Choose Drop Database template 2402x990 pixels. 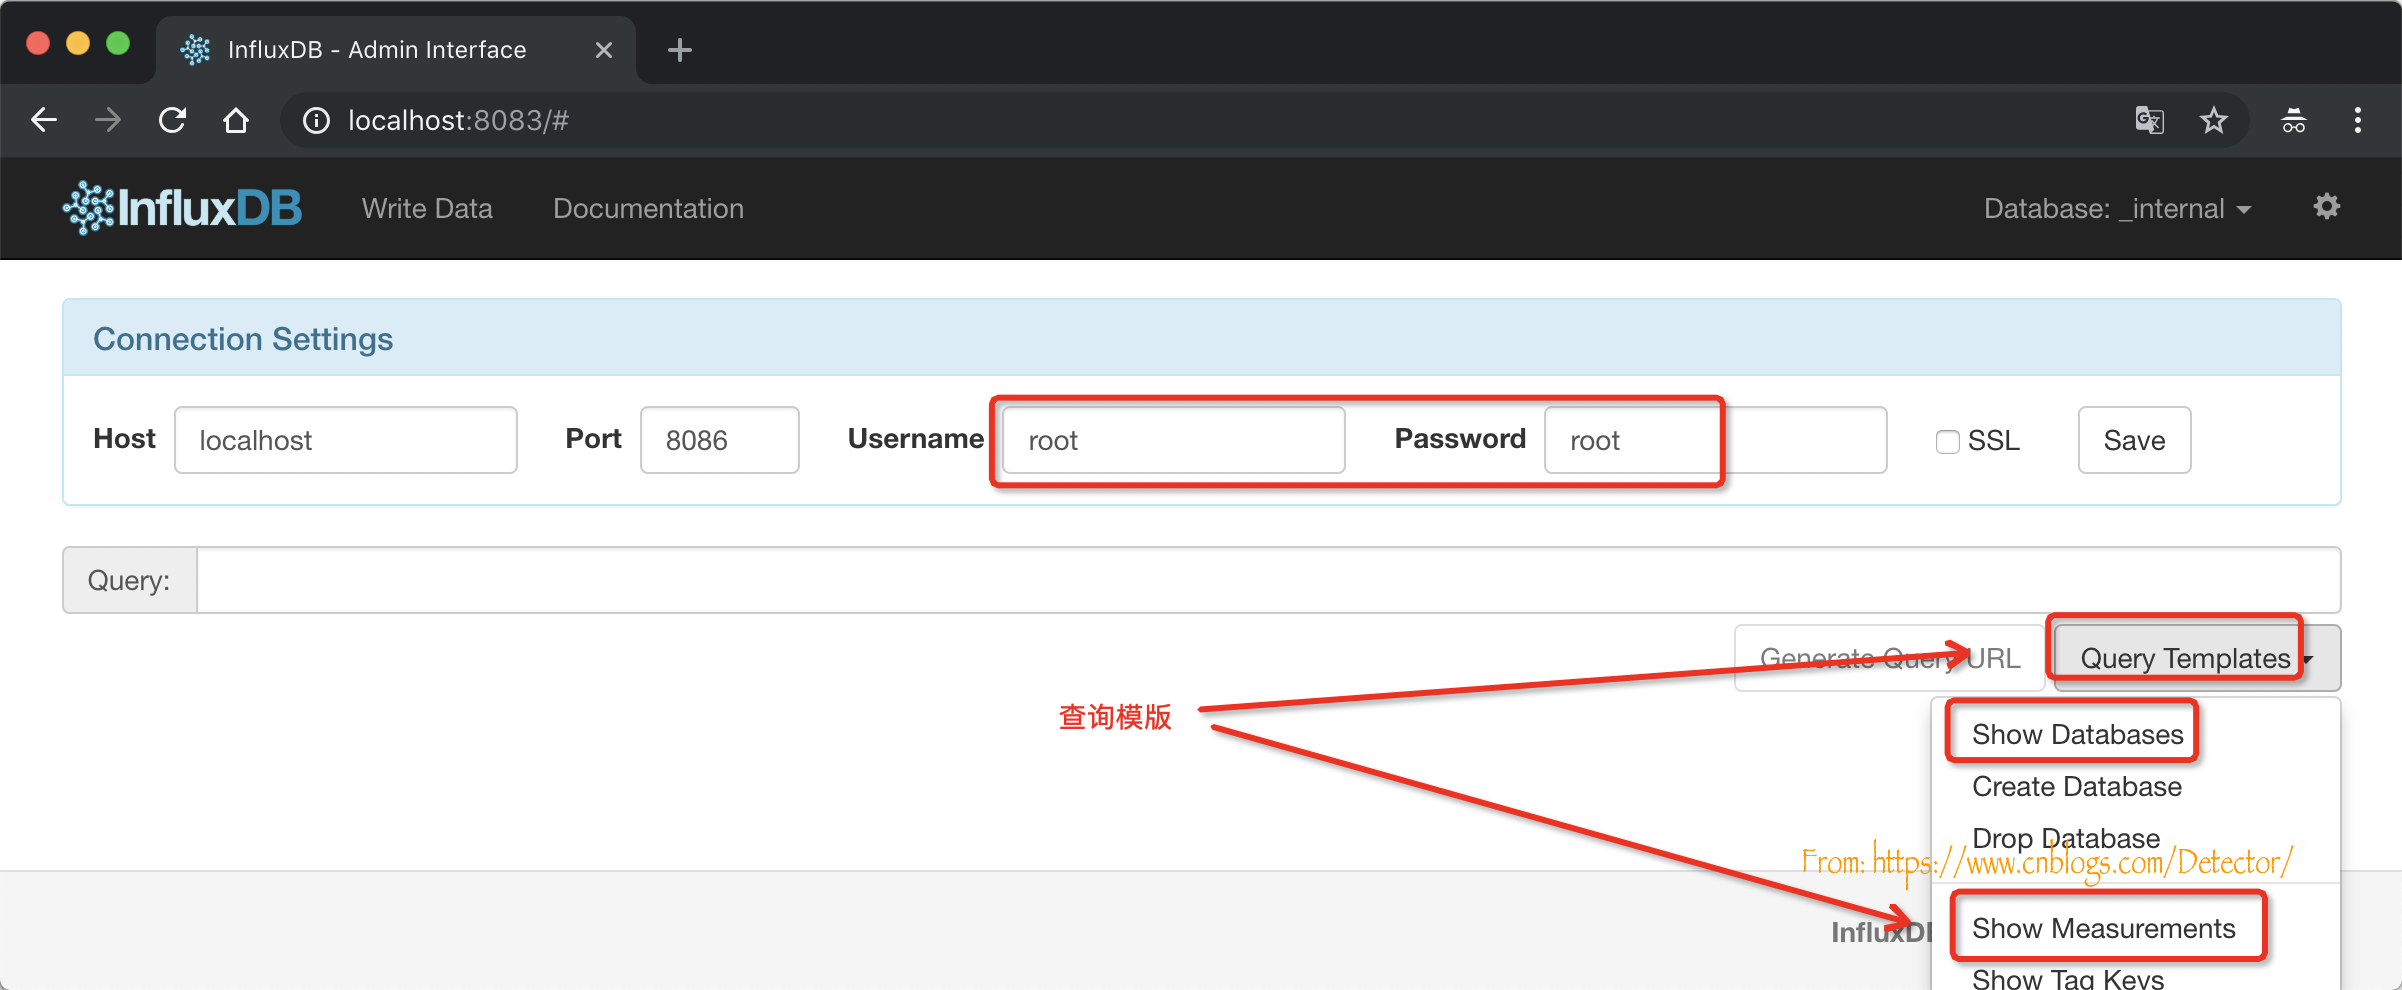2066,838
